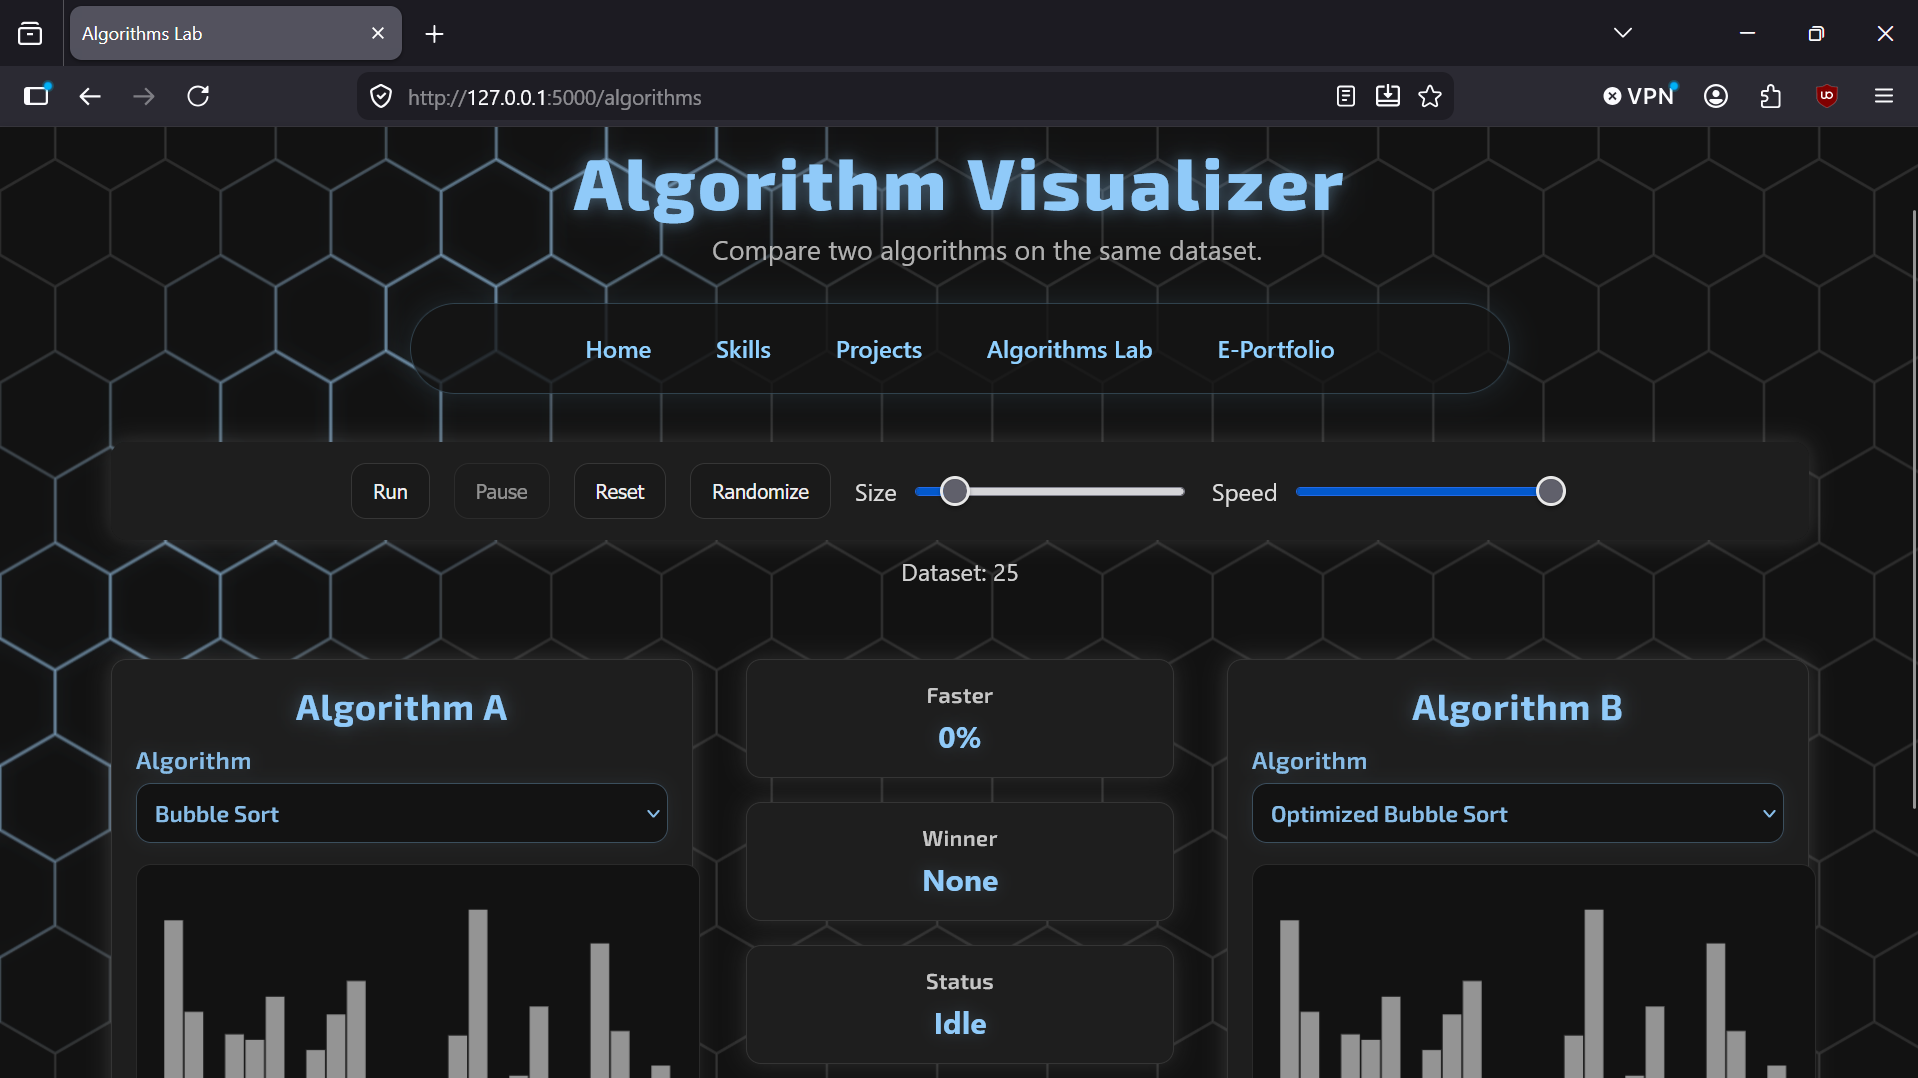Open the browser hamburger menu
Viewport: 1918px width, 1078px height.
[1884, 96]
